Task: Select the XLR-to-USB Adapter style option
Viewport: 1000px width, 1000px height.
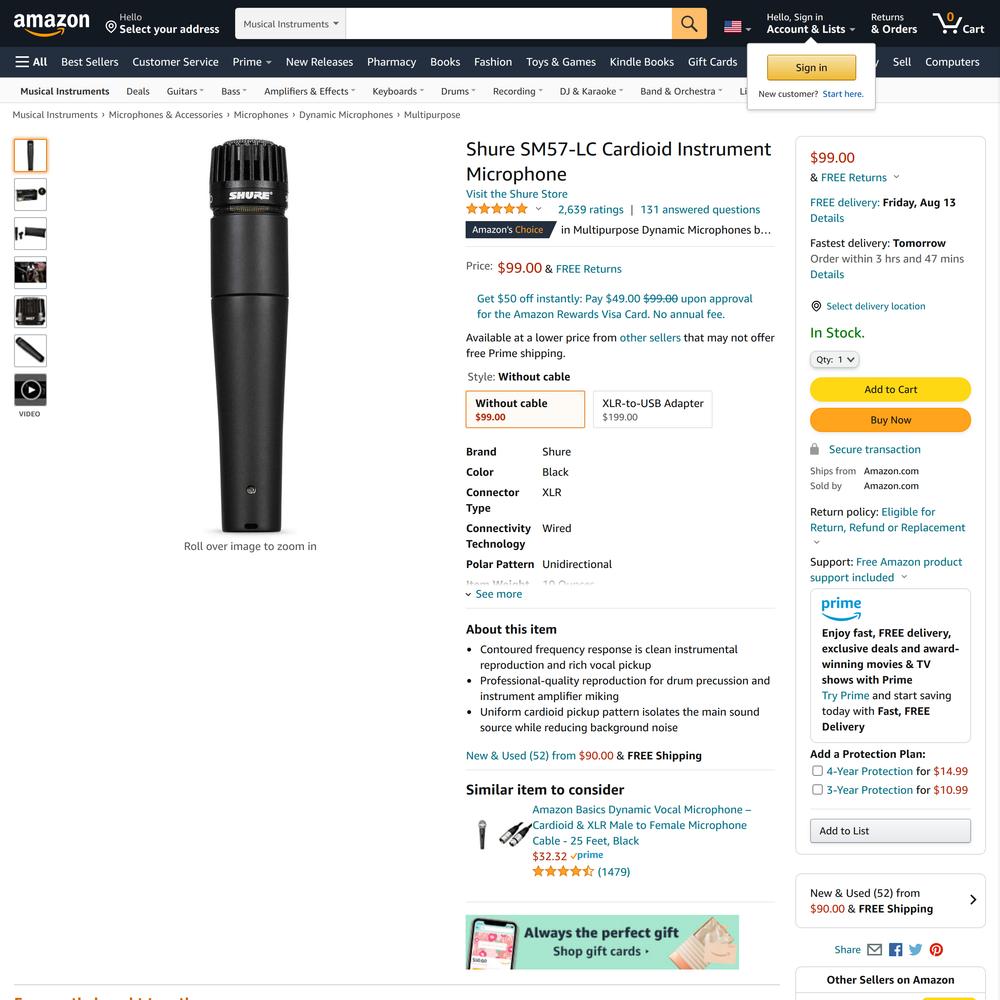Action: point(652,409)
